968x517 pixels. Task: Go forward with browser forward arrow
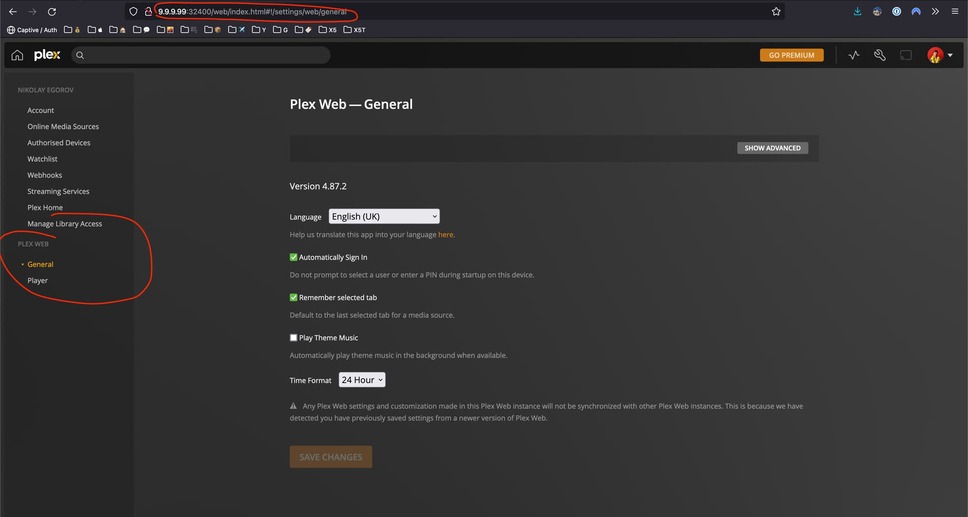coord(32,12)
